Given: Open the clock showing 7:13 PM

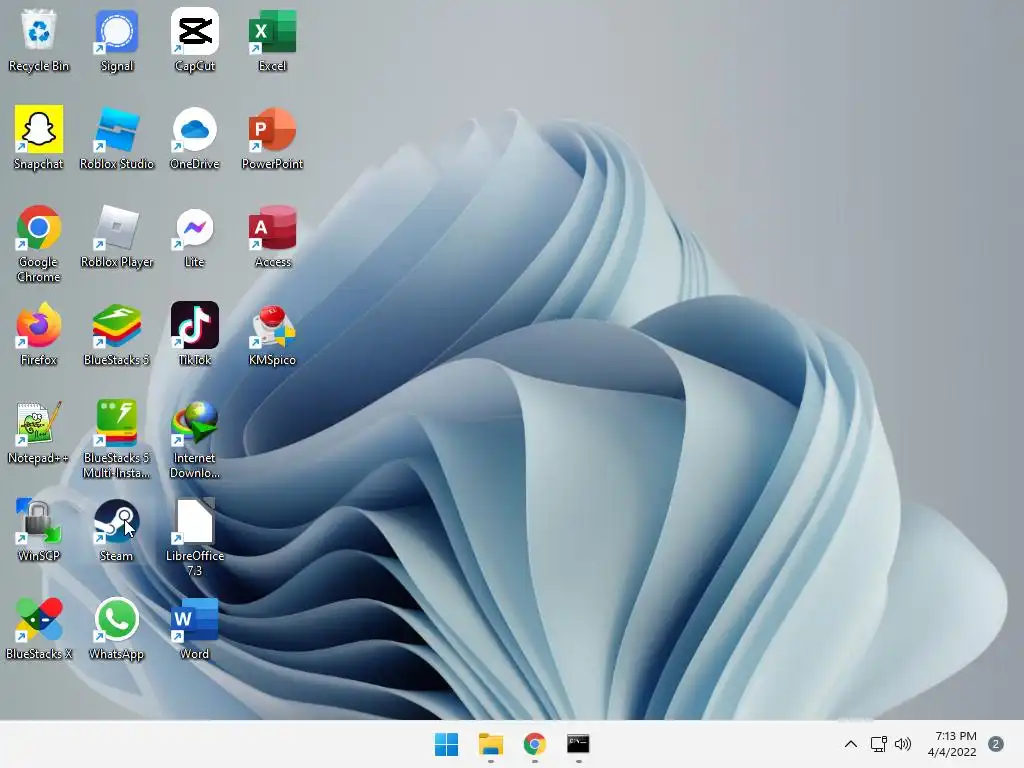Looking at the screenshot, I should pyautogui.click(x=952, y=744).
